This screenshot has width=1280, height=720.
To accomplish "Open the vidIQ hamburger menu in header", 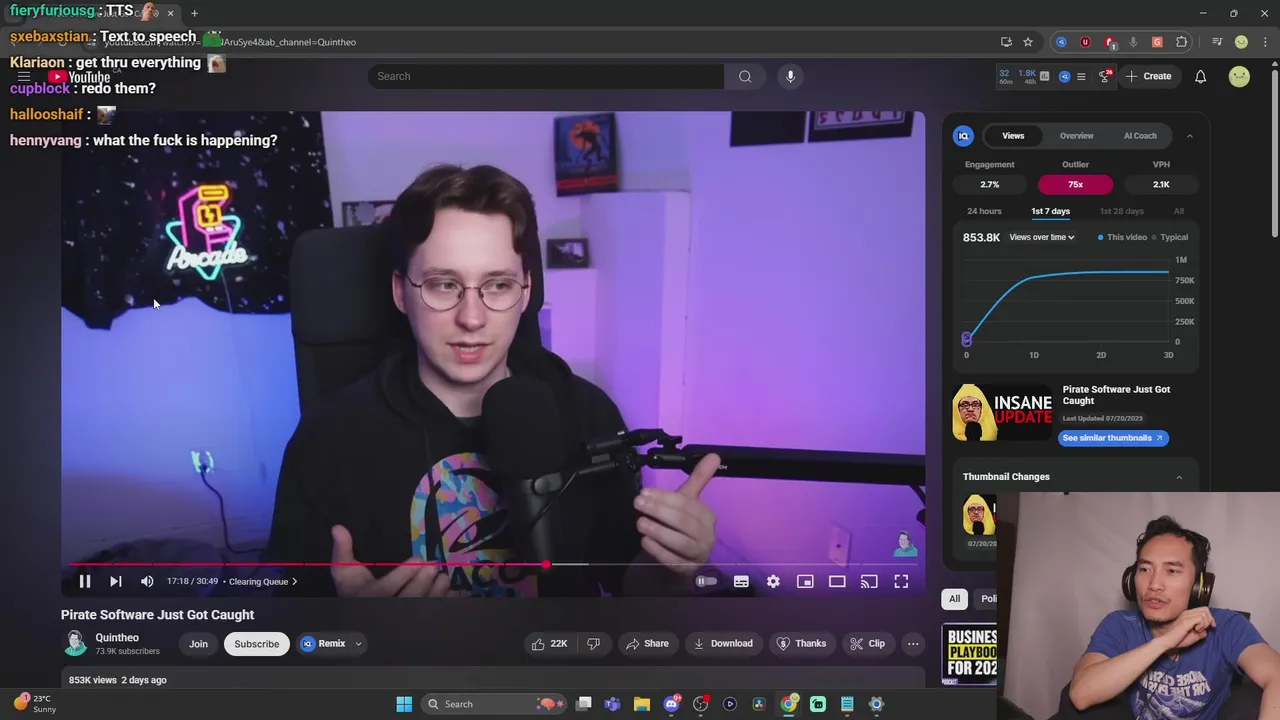I will pos(1081,76).
